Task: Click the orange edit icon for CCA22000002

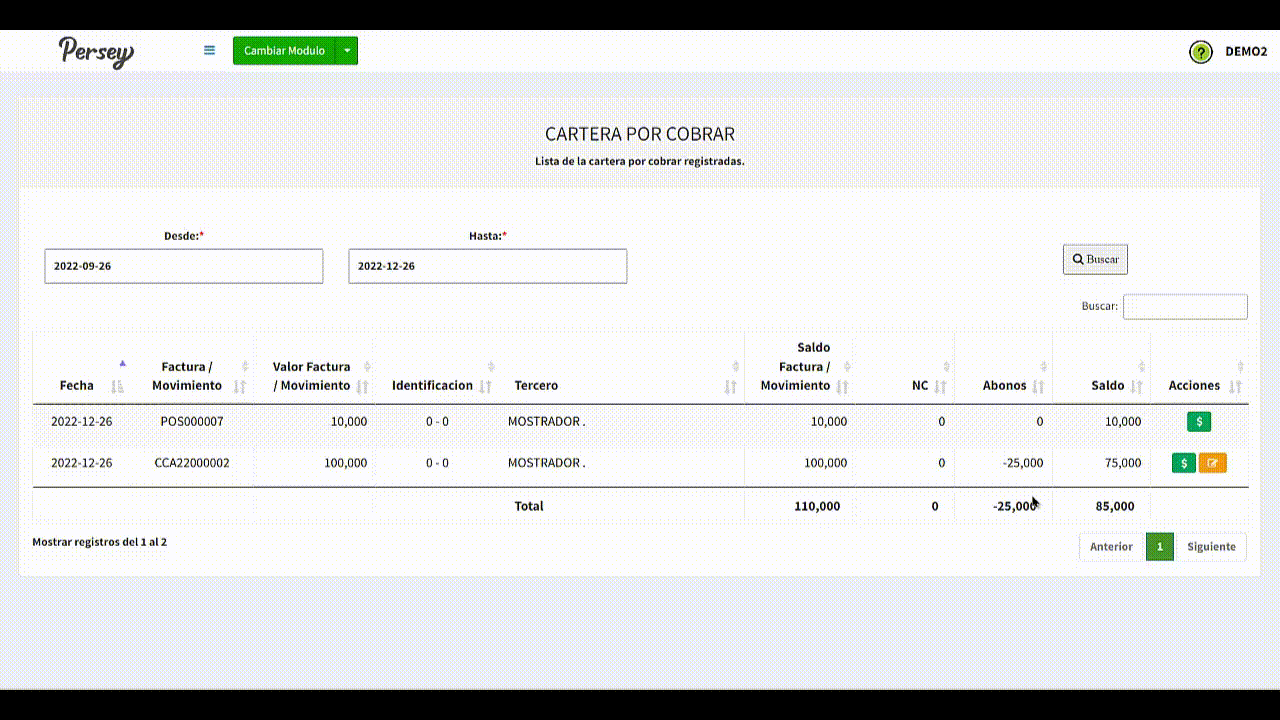Action: pos(1213,463)
